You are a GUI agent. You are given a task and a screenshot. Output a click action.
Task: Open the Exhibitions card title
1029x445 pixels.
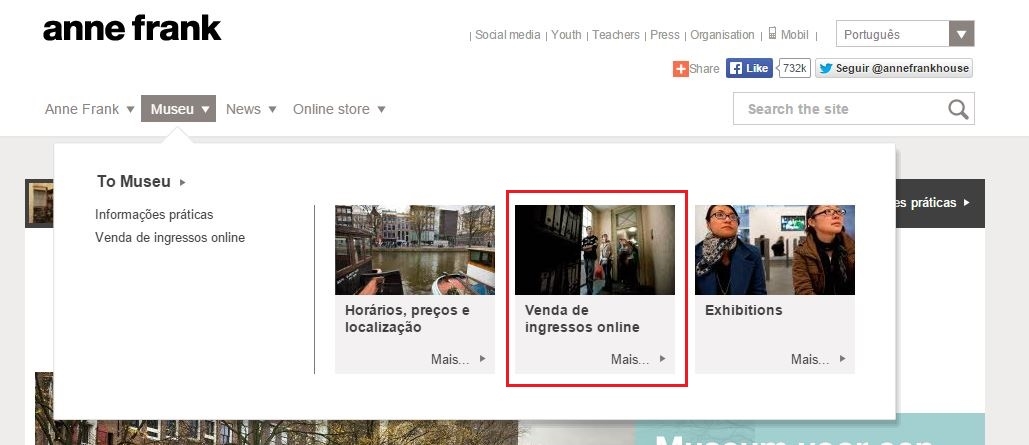(744, 310)
